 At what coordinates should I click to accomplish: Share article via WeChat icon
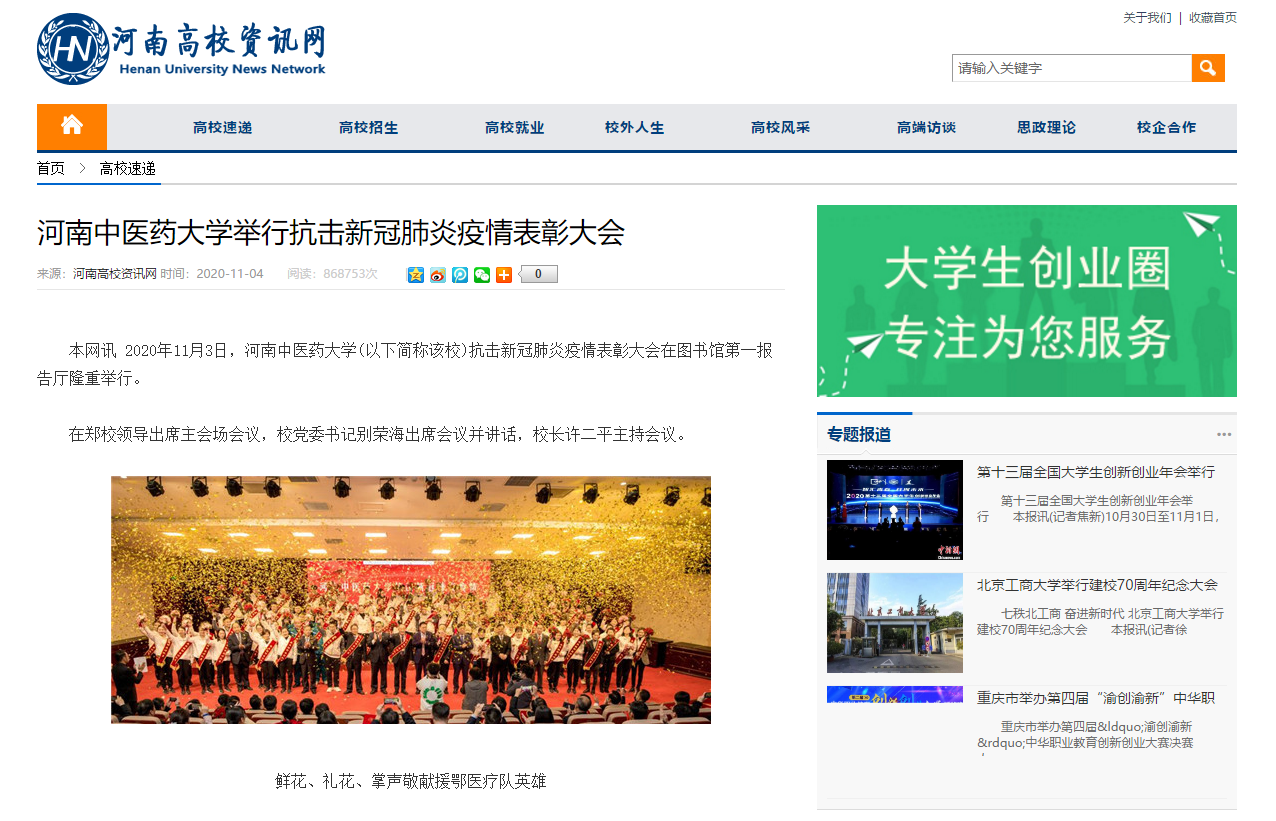[x=482, y=274]
